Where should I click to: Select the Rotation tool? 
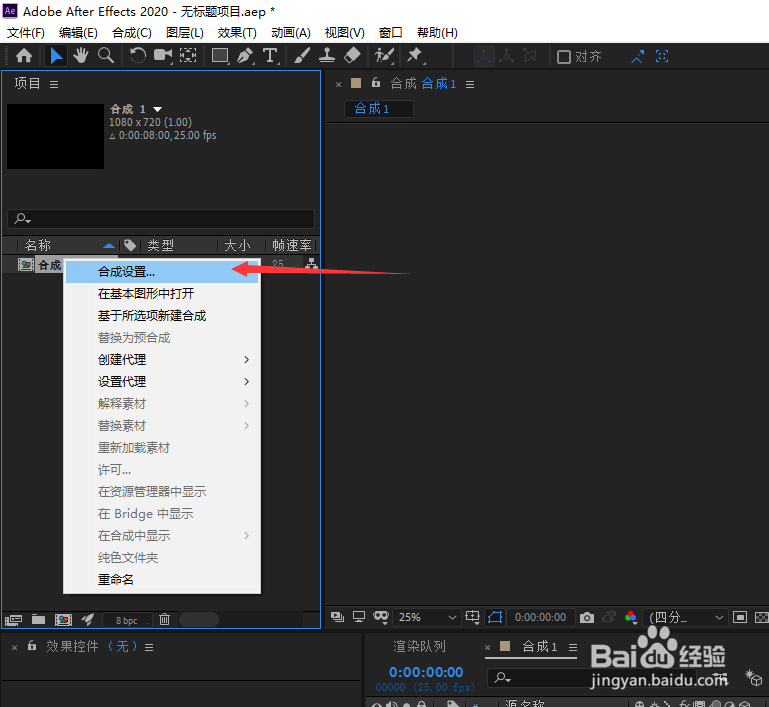click(137, 56)
